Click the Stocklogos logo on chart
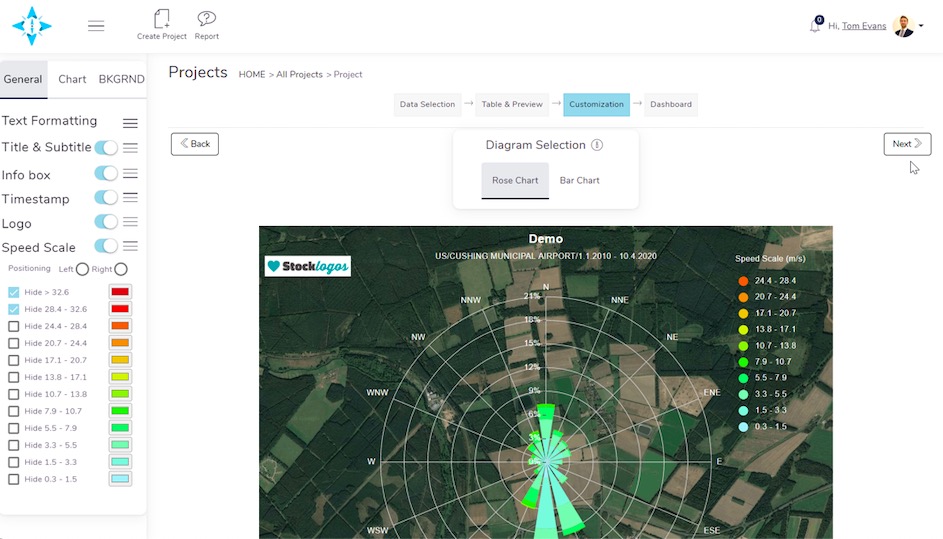Image resolution: width=943 pixels, height=539 pixels. pyautogui.click(x=308, y=266)
